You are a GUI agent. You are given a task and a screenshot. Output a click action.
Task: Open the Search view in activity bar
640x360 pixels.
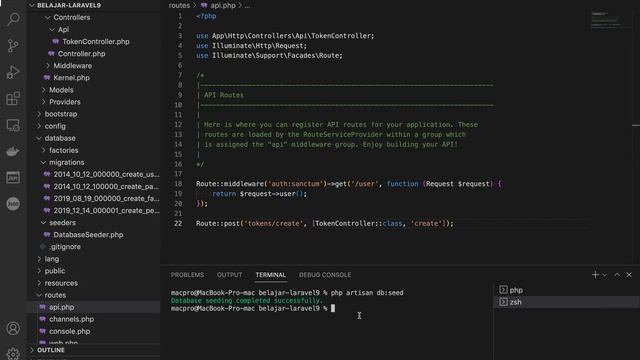13,19
